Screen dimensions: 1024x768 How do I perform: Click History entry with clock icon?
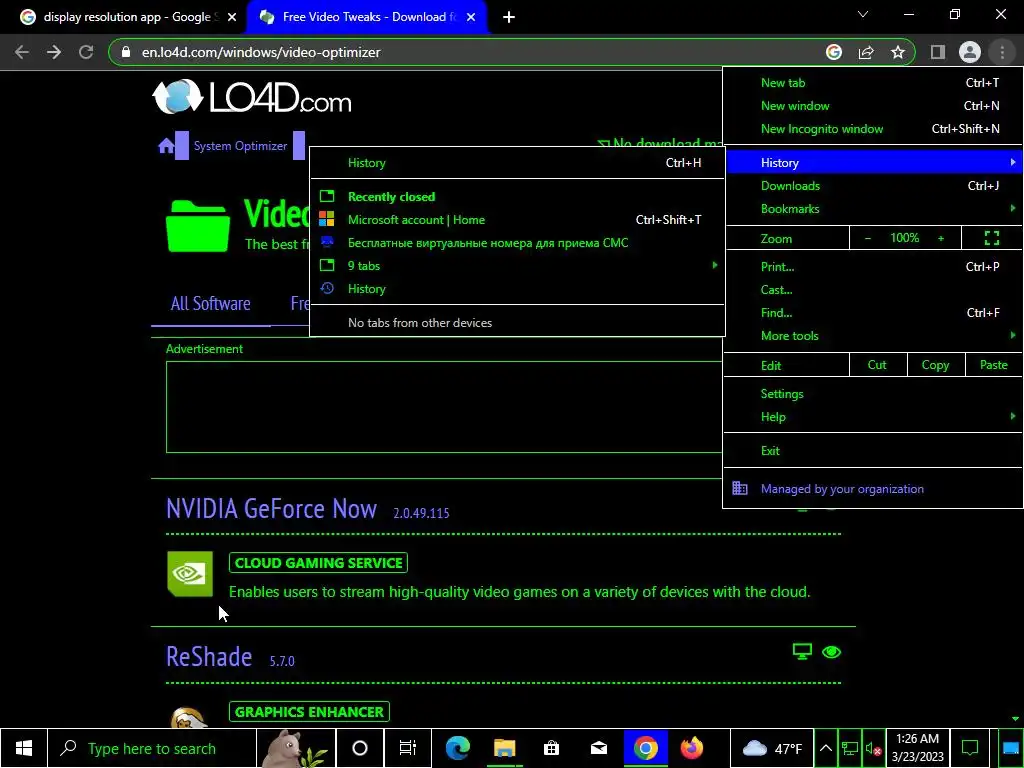click(x=517, y=289)
